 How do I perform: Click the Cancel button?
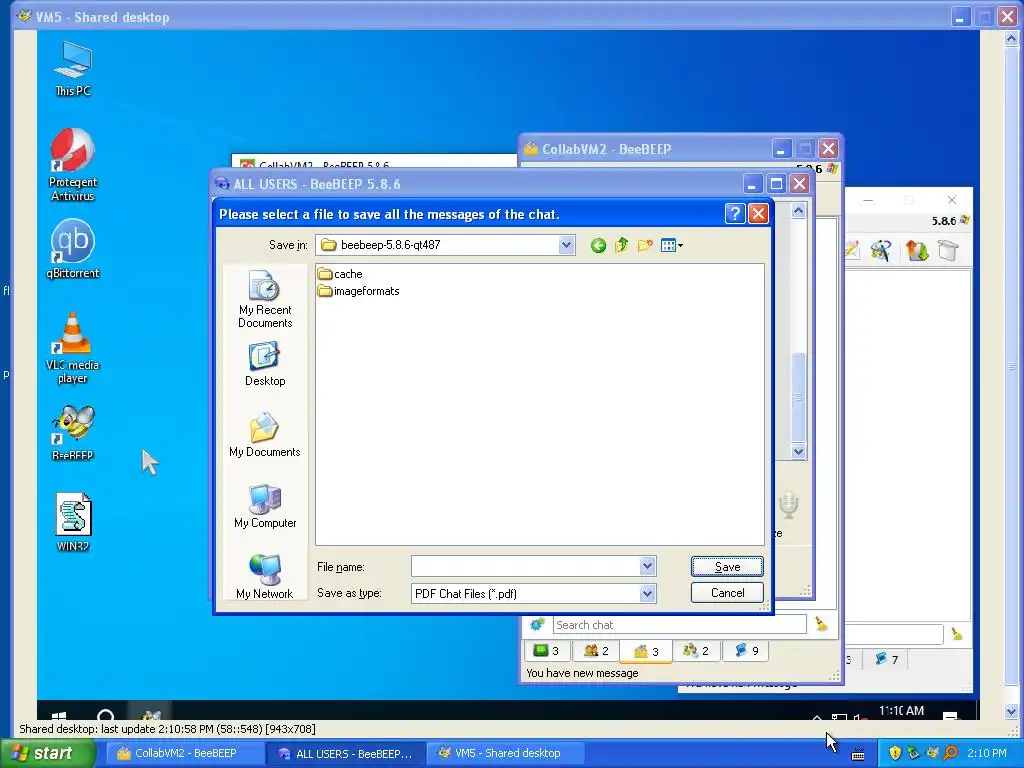pyautogui.click(x=727, y=593)
